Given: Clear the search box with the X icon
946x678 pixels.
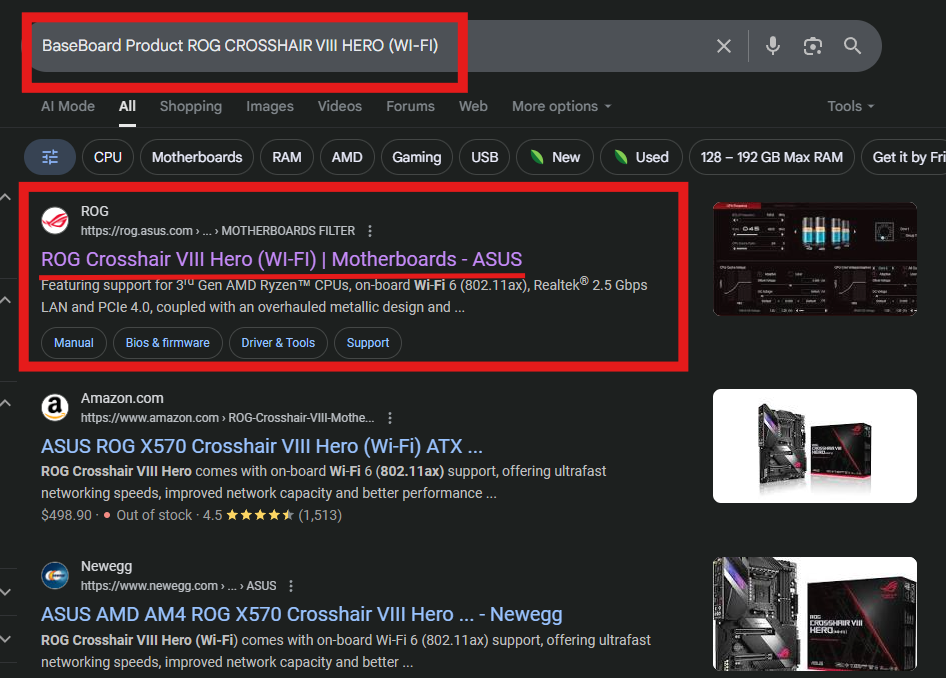Looking at the screenshot, I should 723,46.
